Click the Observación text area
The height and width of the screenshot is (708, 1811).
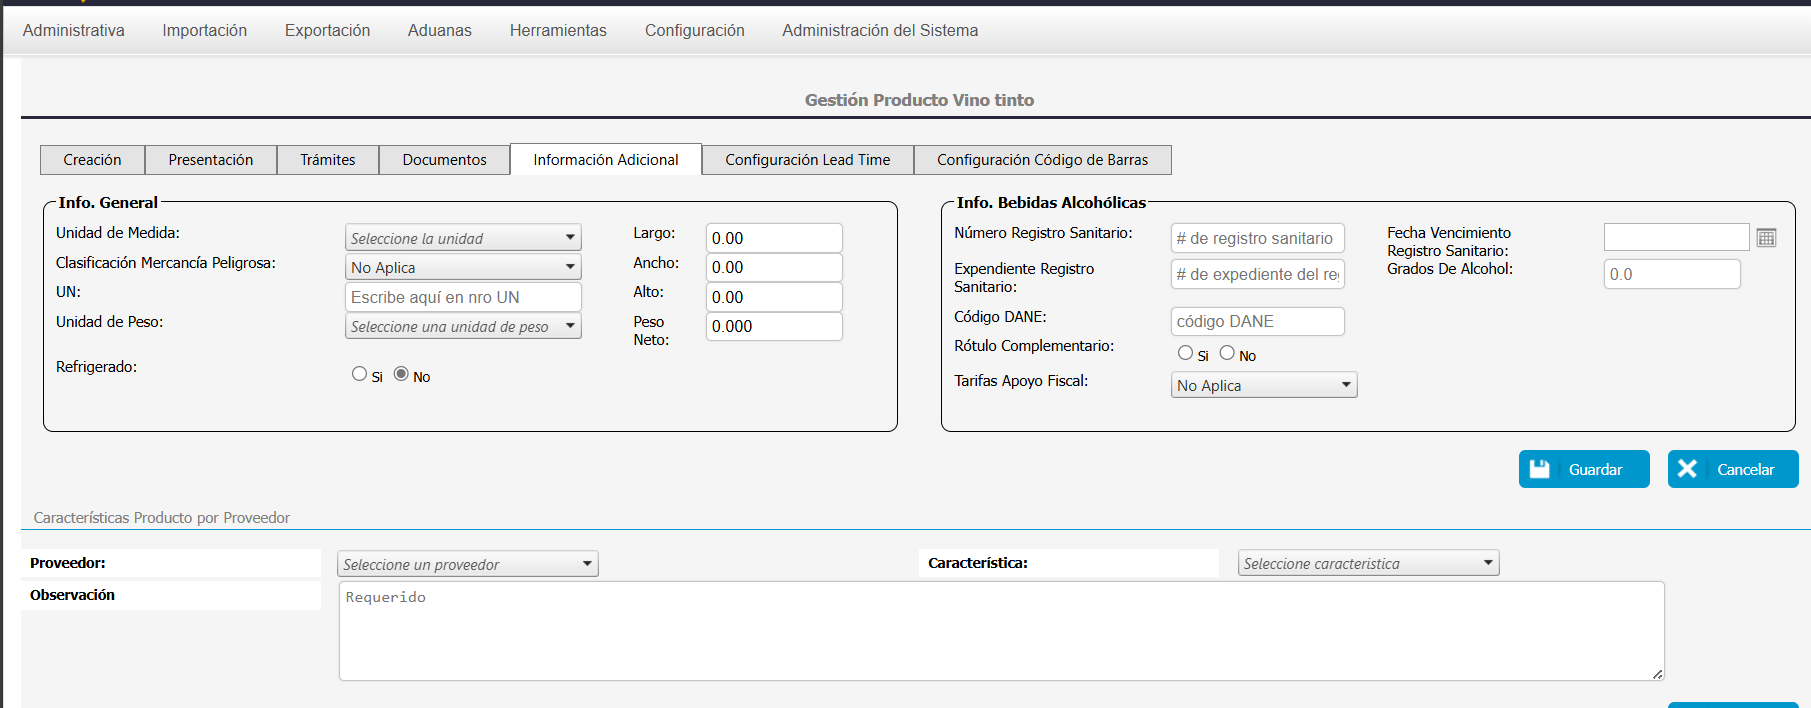coord(1000,631)
